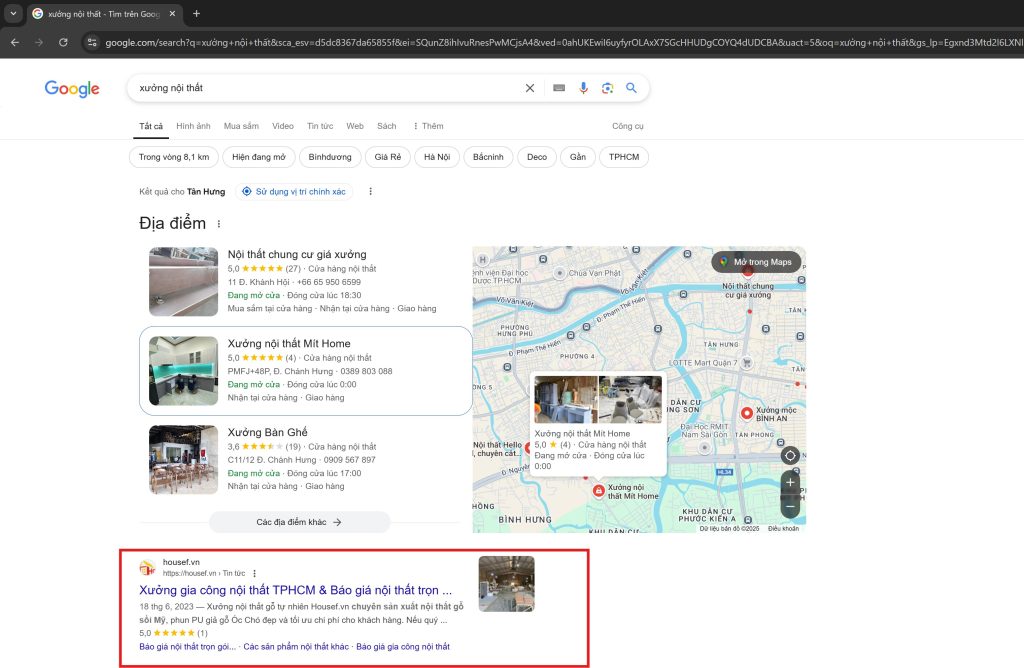Toggle the Hiện đang mở filter
The image size is (1024, 668).
coord(259,157)
